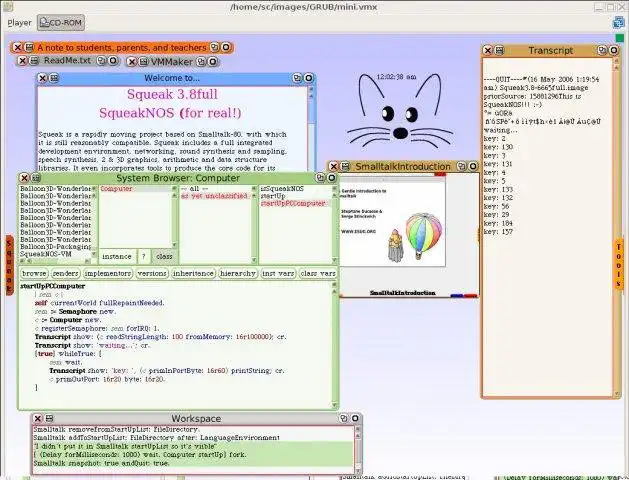Expand the note to students window
Screen dimensions: 629x480
226,47
